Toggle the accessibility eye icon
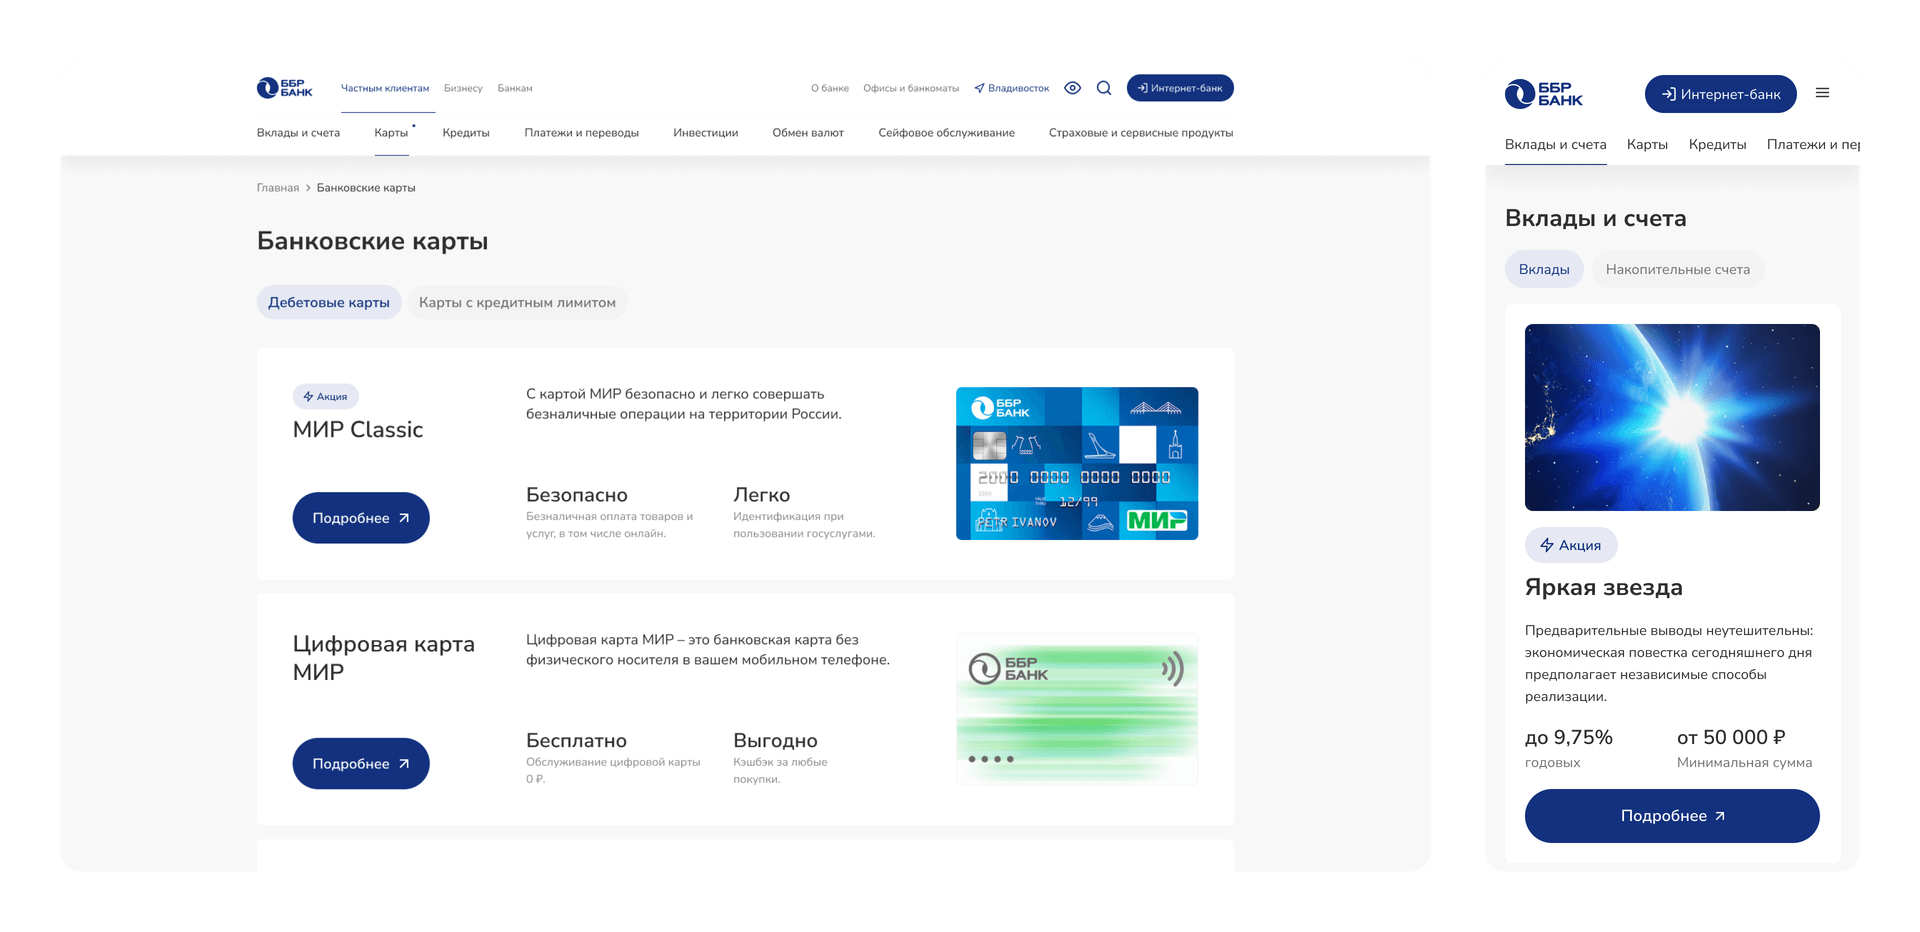The height and width of the screenshot is (932, 1920). [1072, 88]
